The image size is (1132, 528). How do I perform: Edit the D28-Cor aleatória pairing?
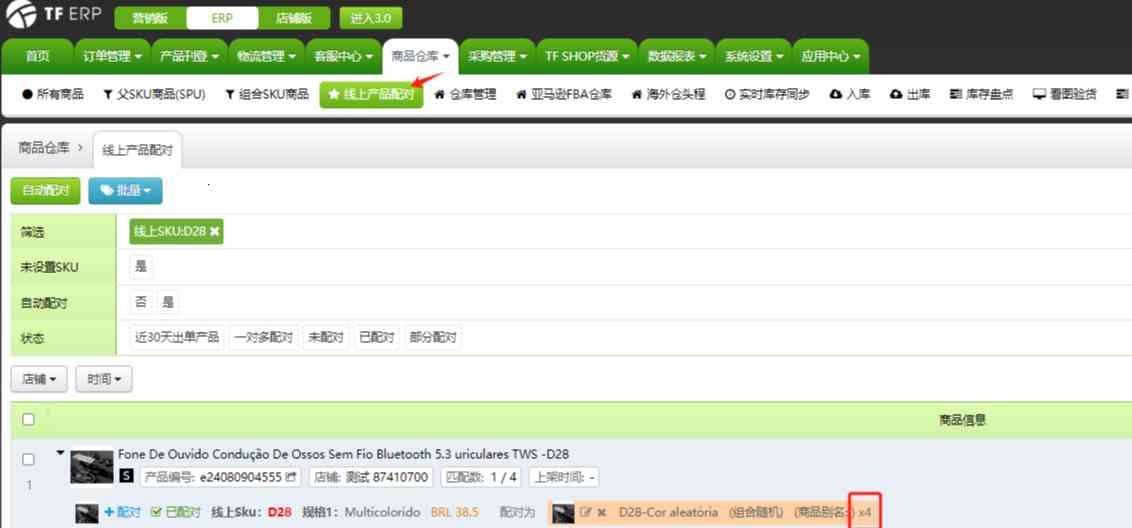click(x=585, y=512)
